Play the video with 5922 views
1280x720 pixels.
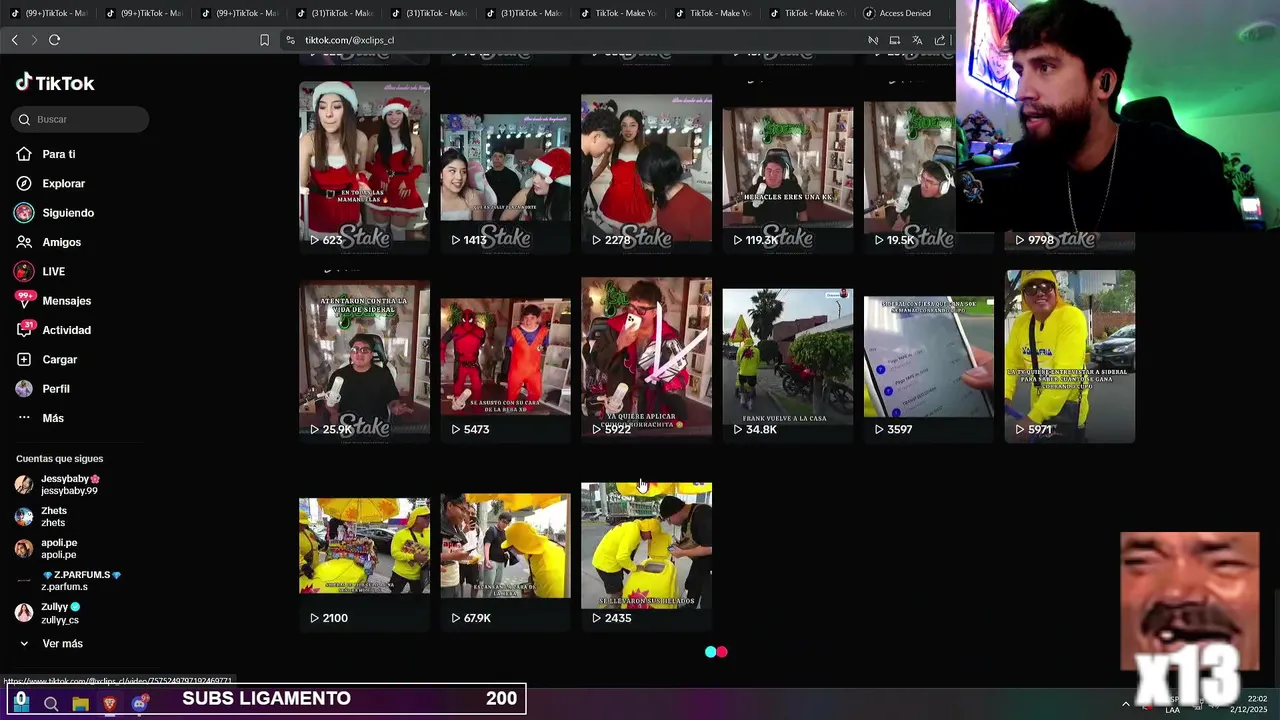[x=646, y=358]
